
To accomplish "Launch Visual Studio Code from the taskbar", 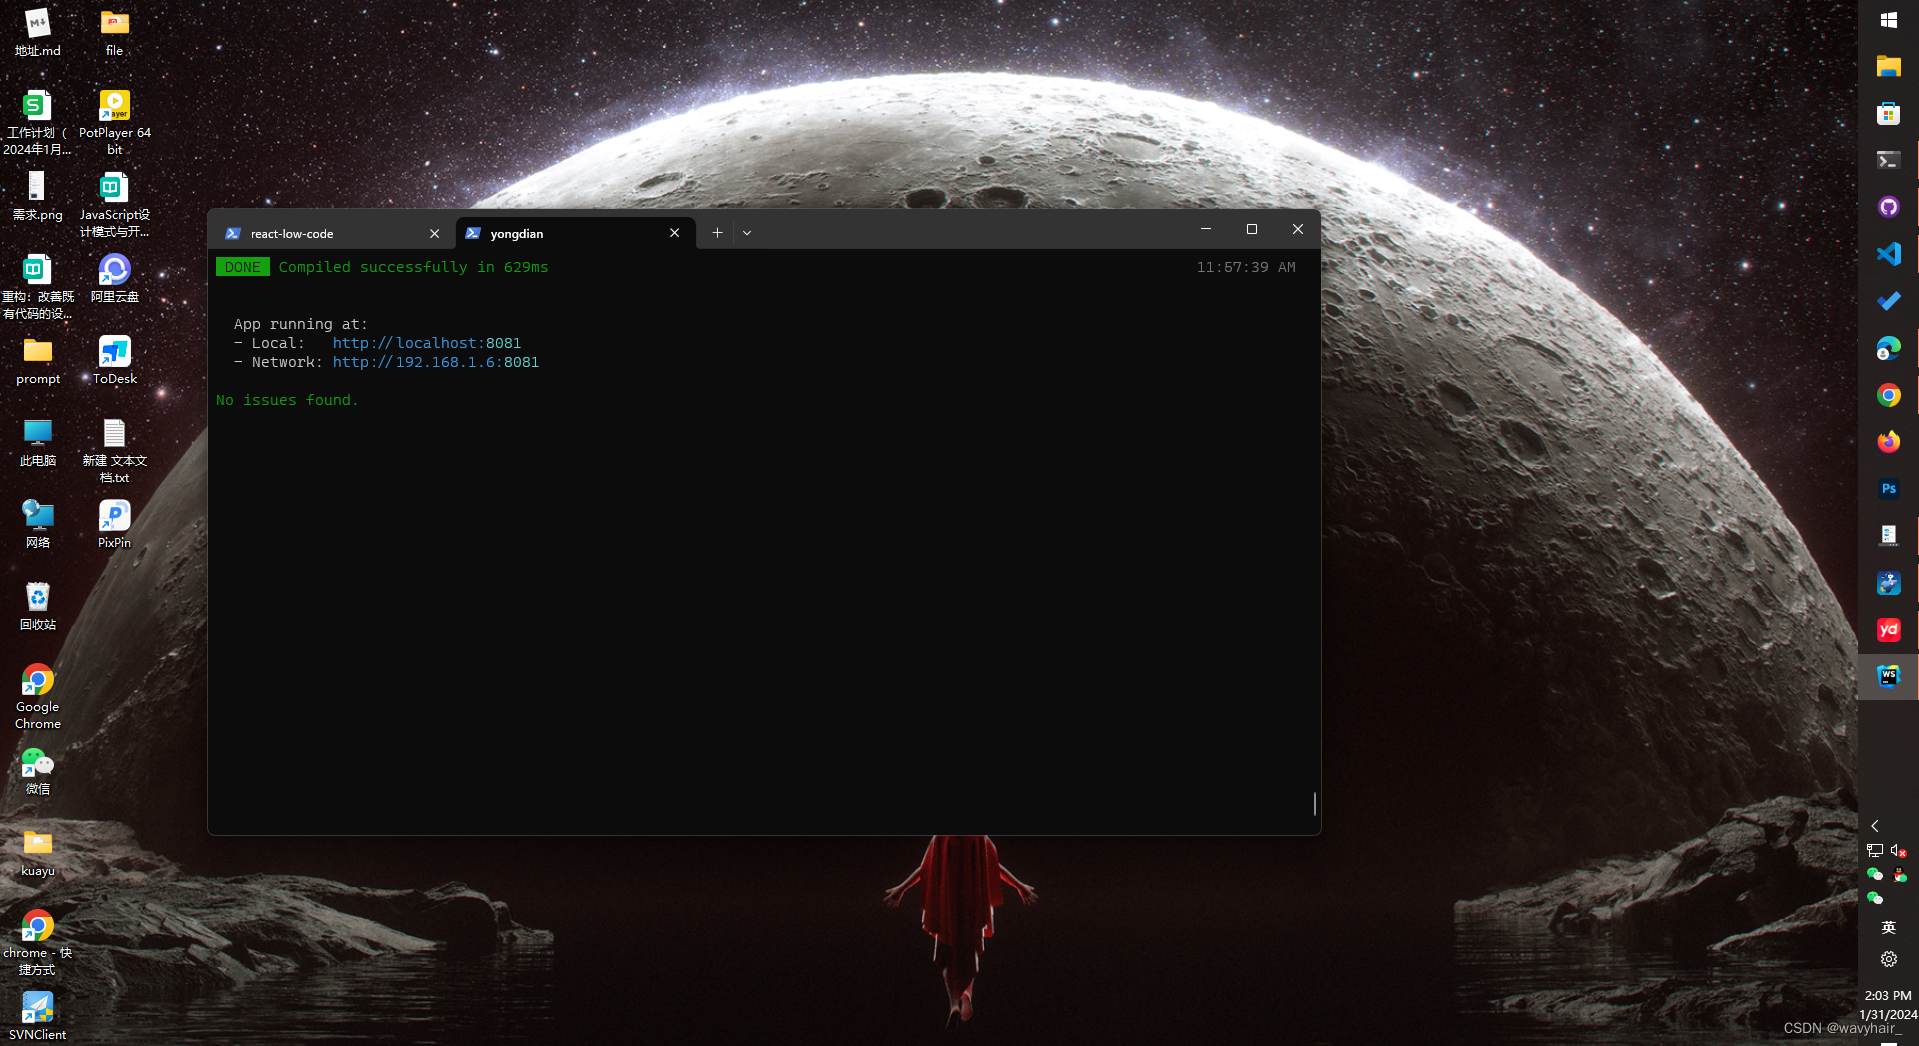I will [x=1888, y=254].
